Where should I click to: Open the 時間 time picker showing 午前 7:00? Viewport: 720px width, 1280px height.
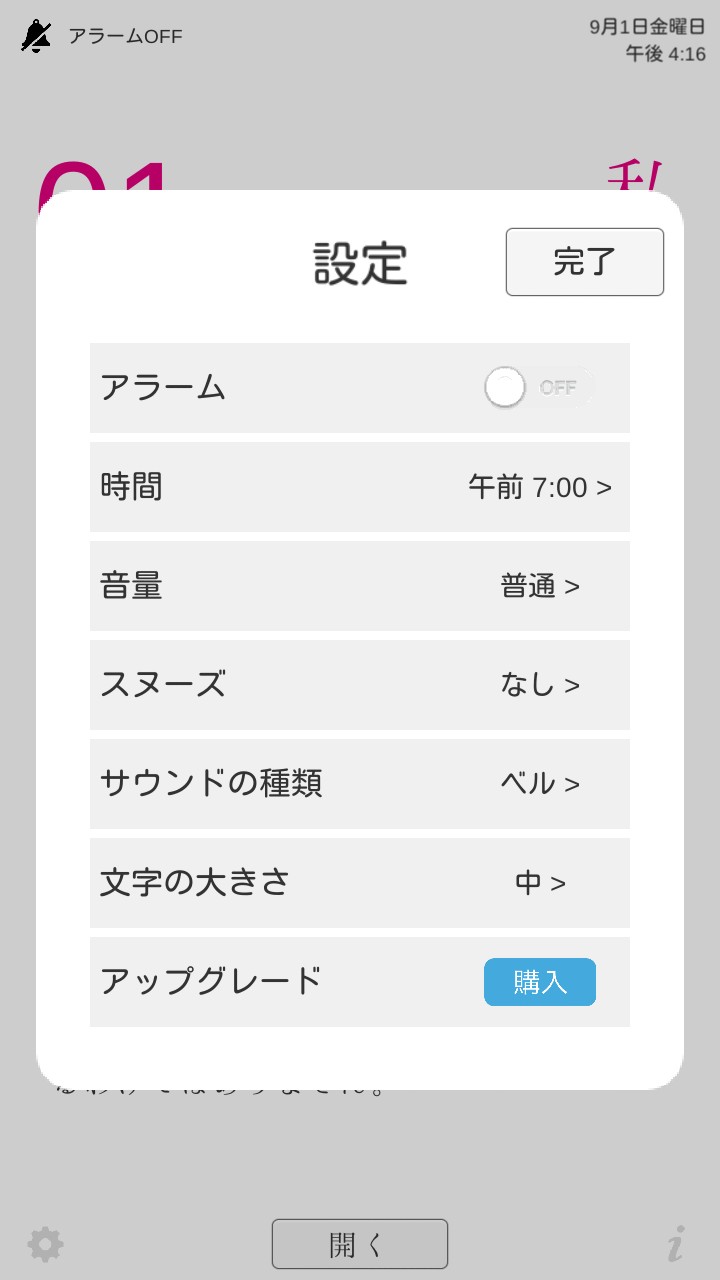pyautogui.click(x=540, y=488)
